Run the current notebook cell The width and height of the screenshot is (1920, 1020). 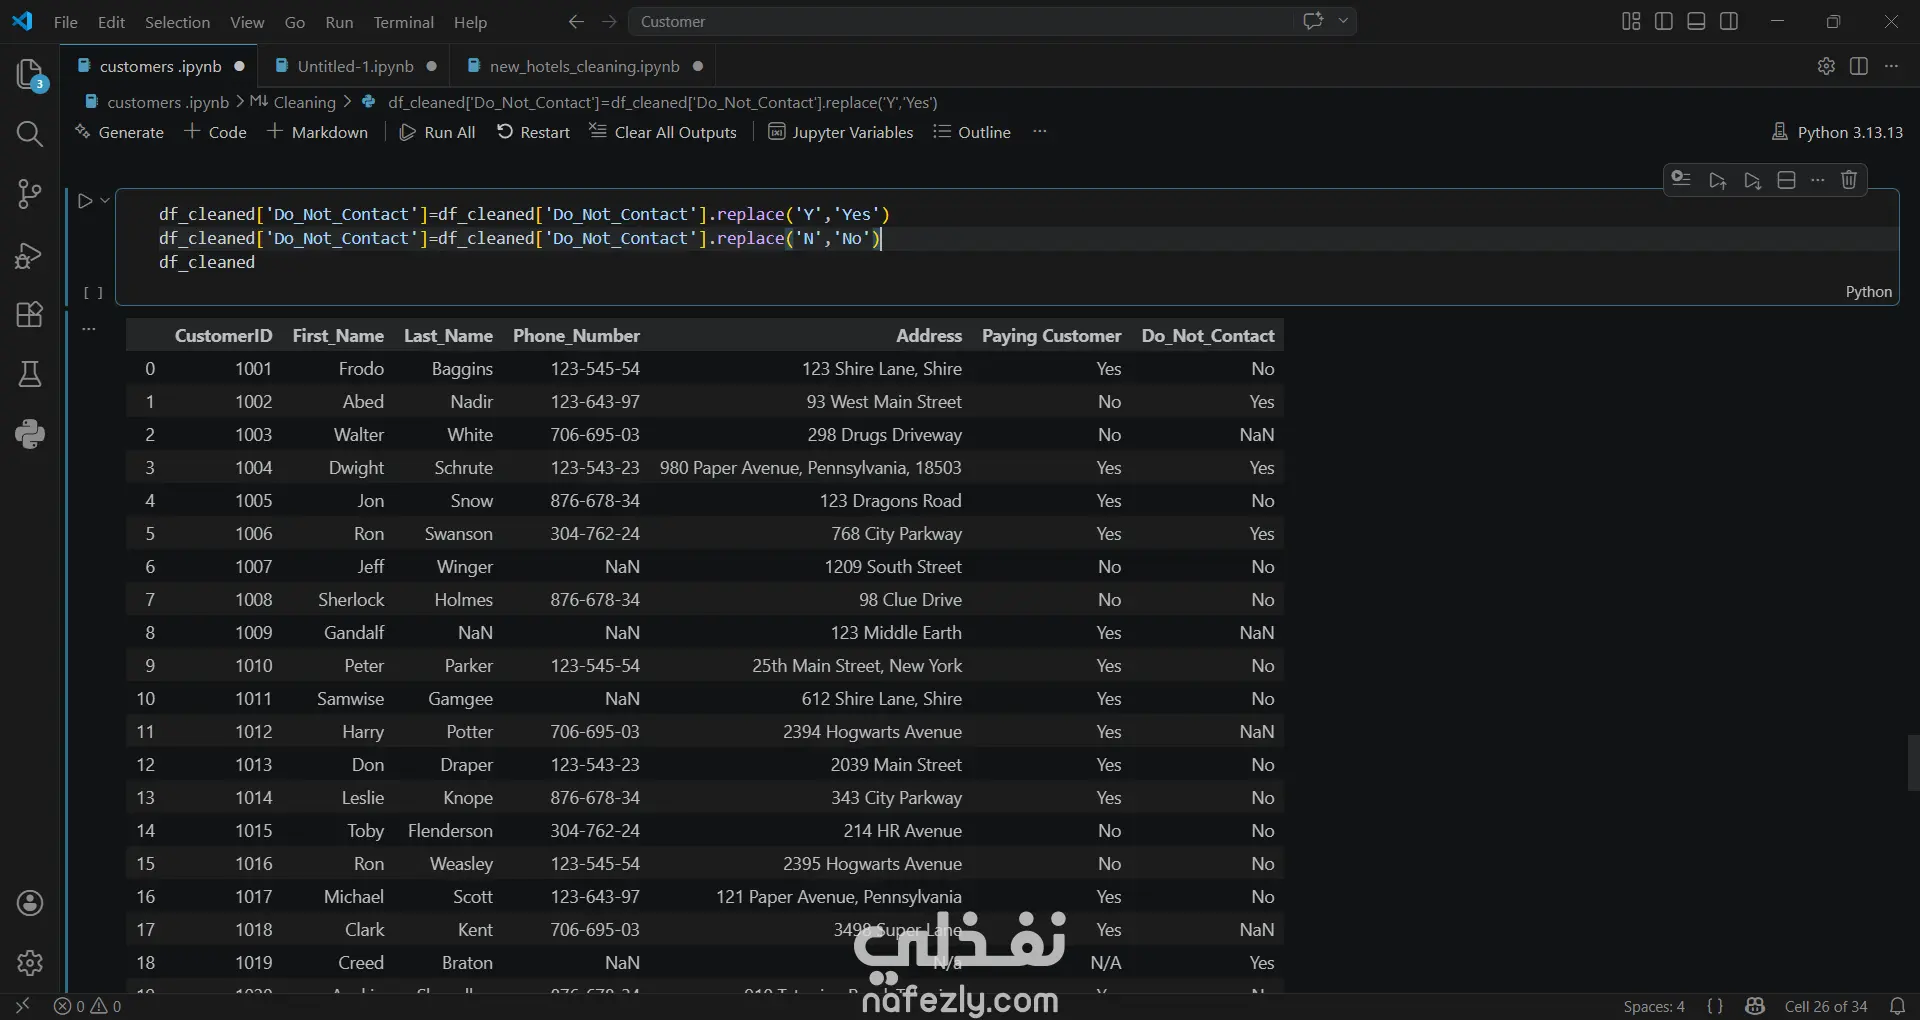[x=85, y=201]
